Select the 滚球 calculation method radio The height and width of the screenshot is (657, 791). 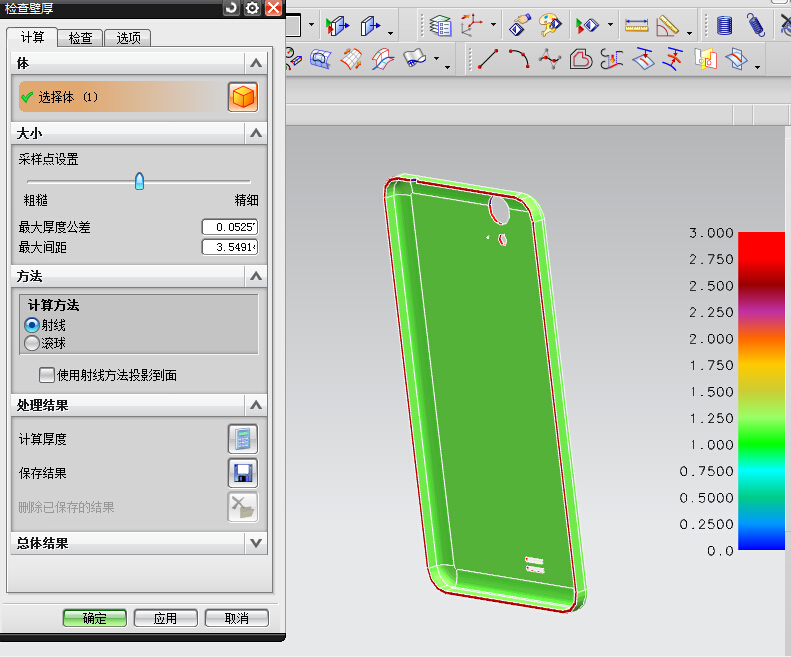click(32, 343)
